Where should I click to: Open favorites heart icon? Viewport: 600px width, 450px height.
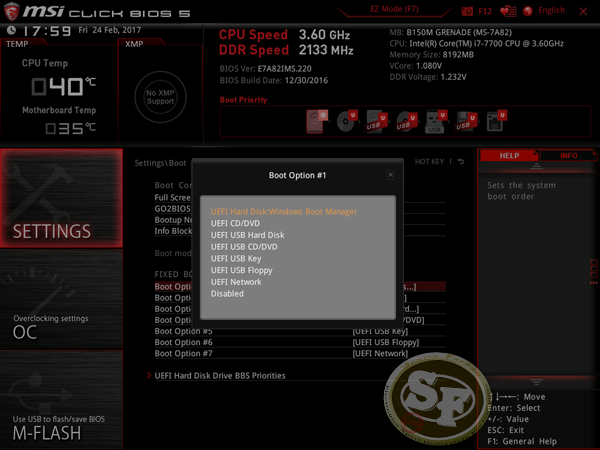(x=508, y=11)
